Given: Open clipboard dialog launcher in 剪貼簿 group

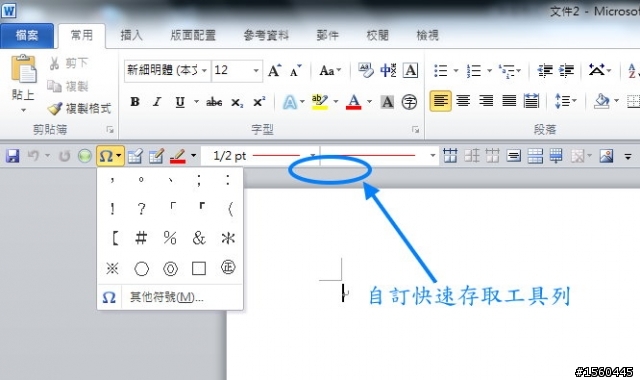Looking at the screenshot, I should (x=110, y=130).
